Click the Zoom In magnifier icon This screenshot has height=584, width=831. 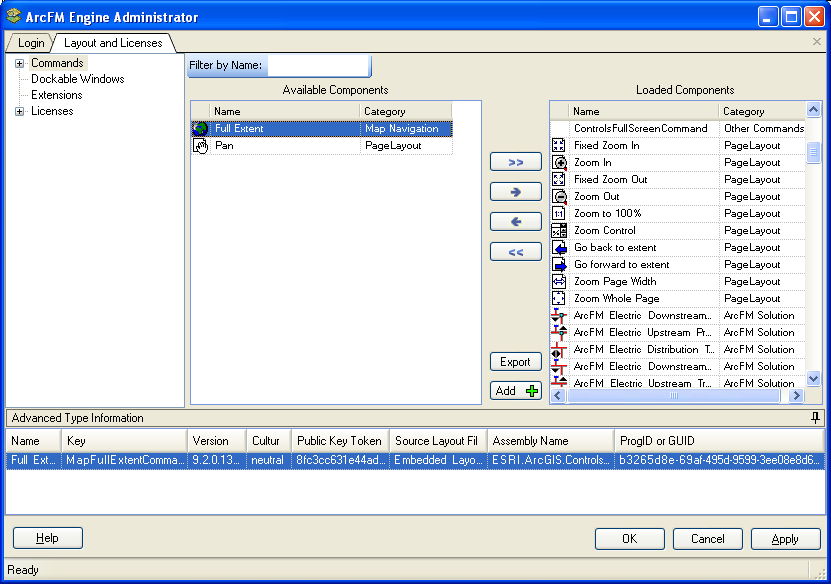pyautogui.click(x=559, y=162)
